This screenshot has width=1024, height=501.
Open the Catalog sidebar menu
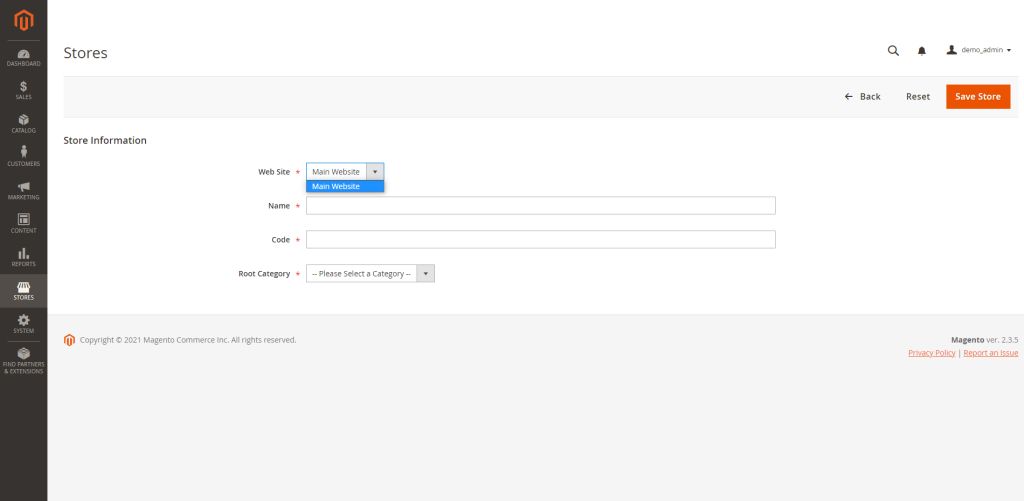tap(24, 124)
